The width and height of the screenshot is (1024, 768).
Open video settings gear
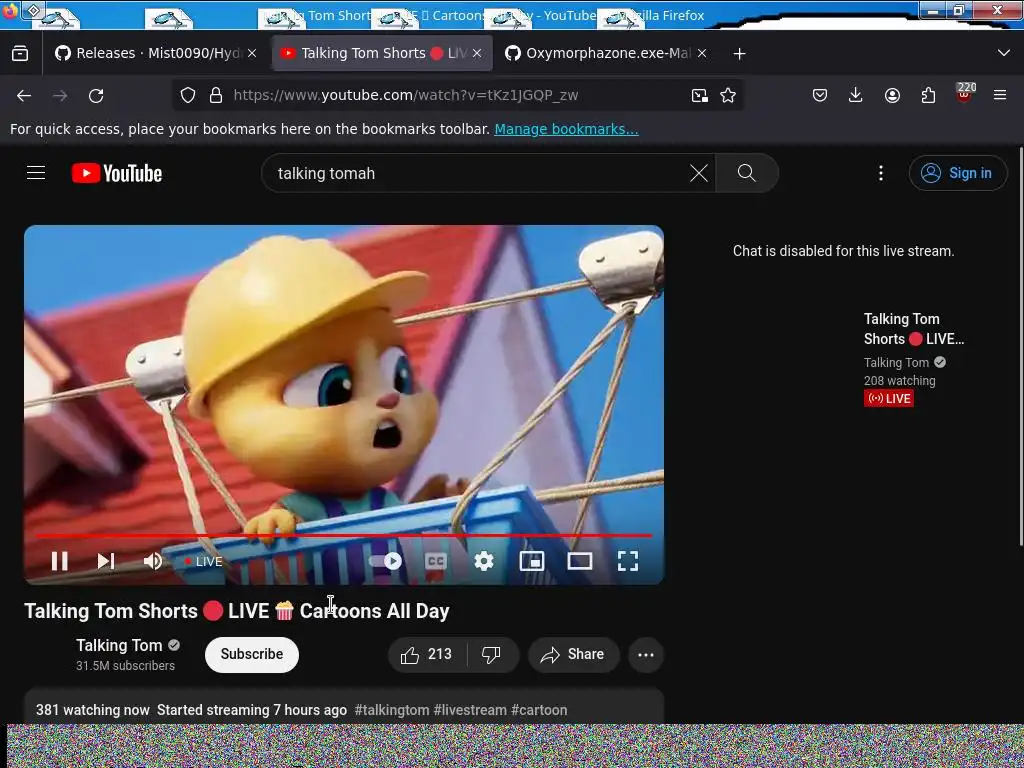[x=484, y=561]
